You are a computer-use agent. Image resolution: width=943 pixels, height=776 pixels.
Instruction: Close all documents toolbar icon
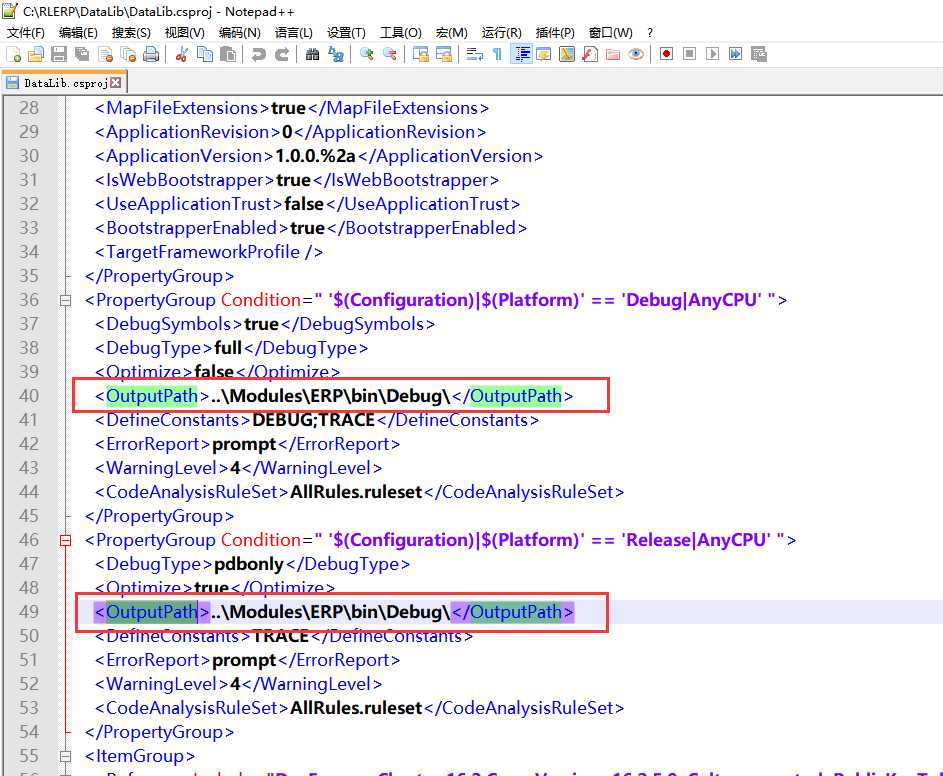tap(128, 55)
